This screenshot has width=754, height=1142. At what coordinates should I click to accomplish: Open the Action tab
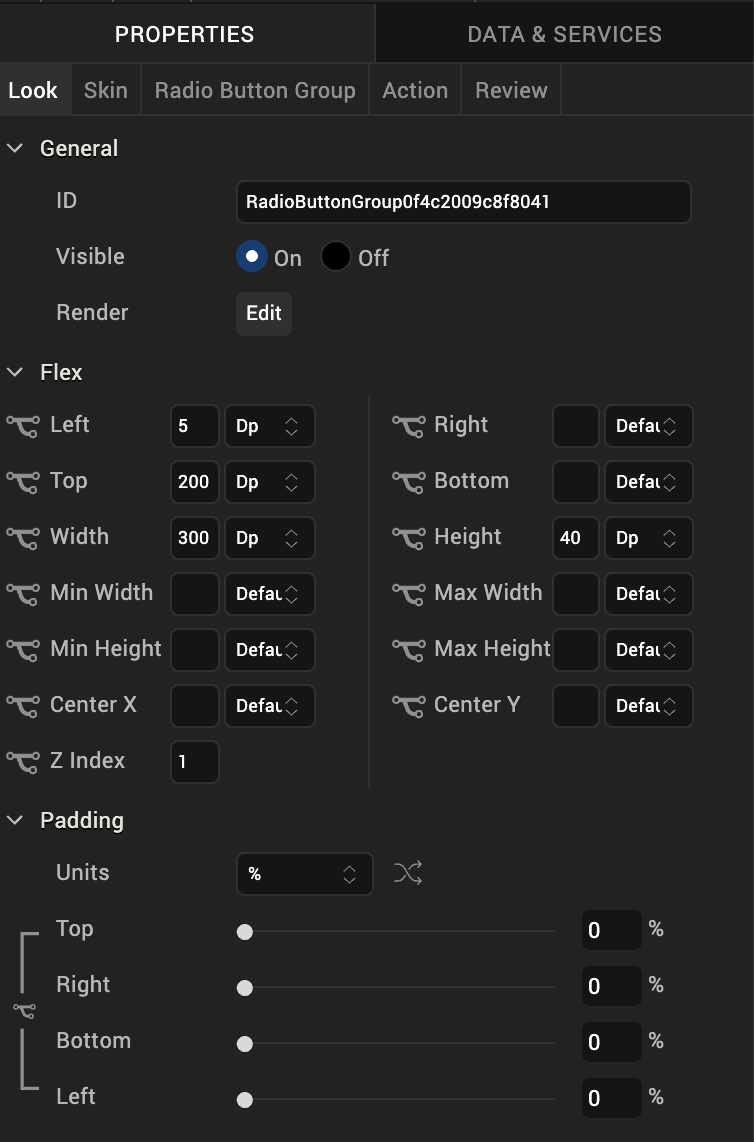point(415,90)
